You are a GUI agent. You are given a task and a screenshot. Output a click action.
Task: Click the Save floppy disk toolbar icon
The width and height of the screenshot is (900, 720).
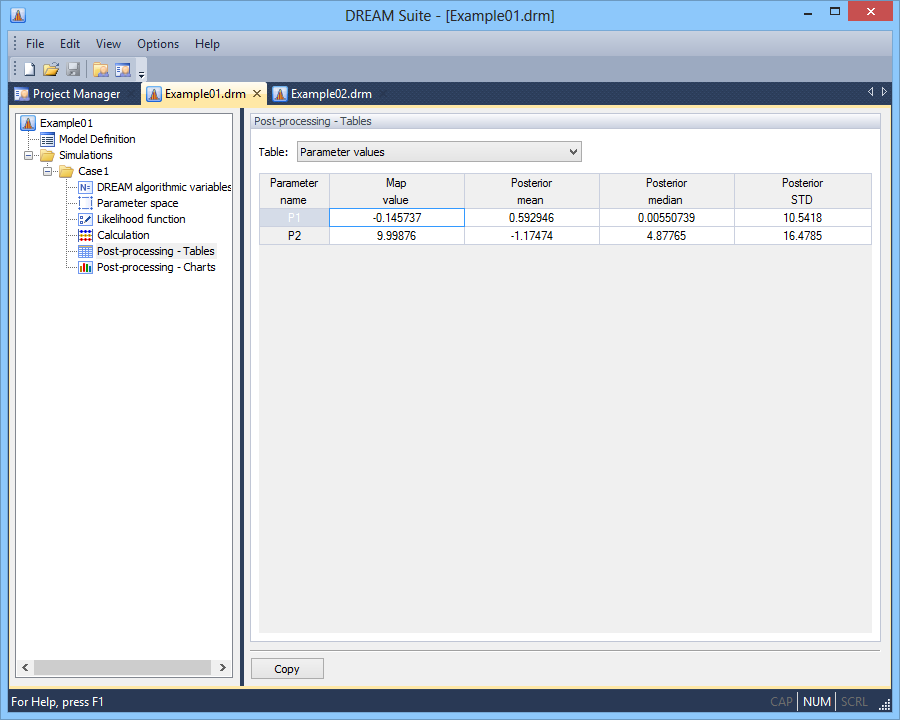(x=73, y=69)
